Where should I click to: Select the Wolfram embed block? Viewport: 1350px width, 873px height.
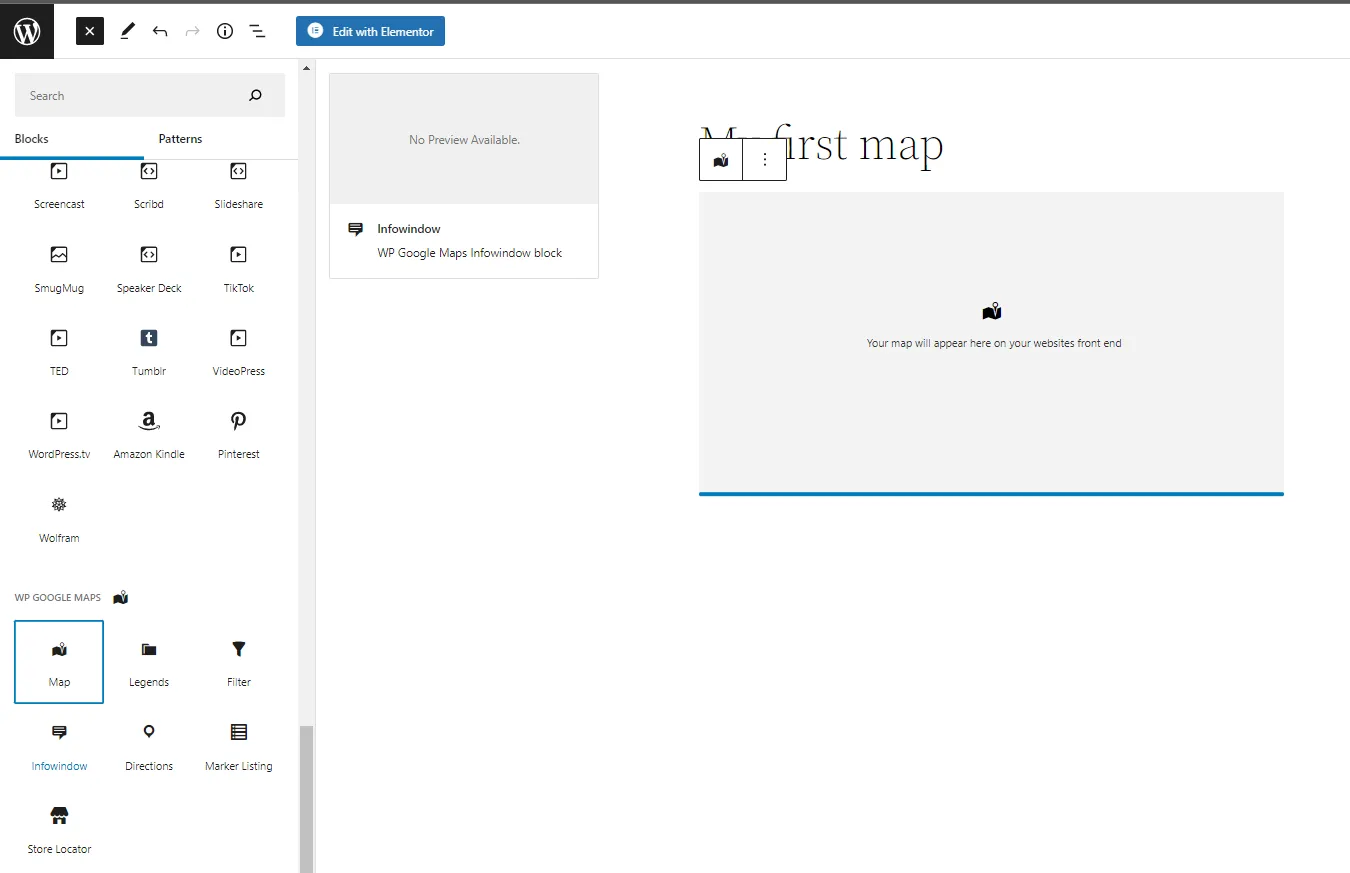tap(58, 518)
